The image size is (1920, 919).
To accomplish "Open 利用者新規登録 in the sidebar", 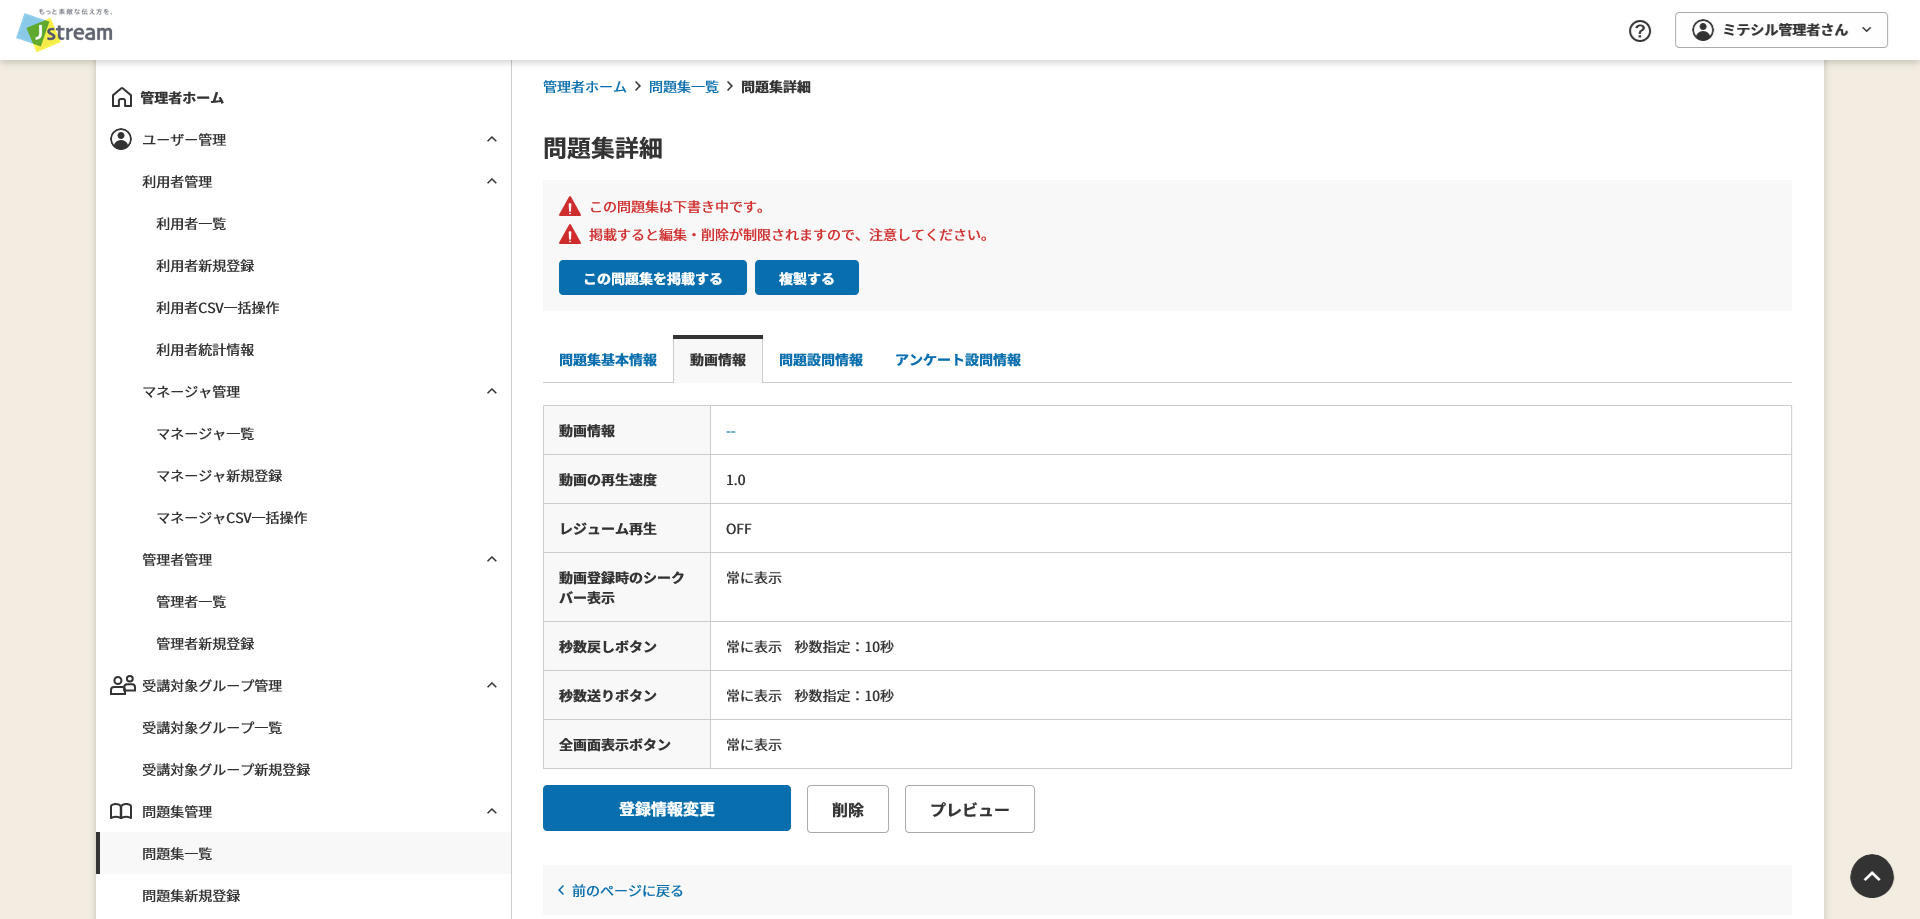I will tap(205, 266).
